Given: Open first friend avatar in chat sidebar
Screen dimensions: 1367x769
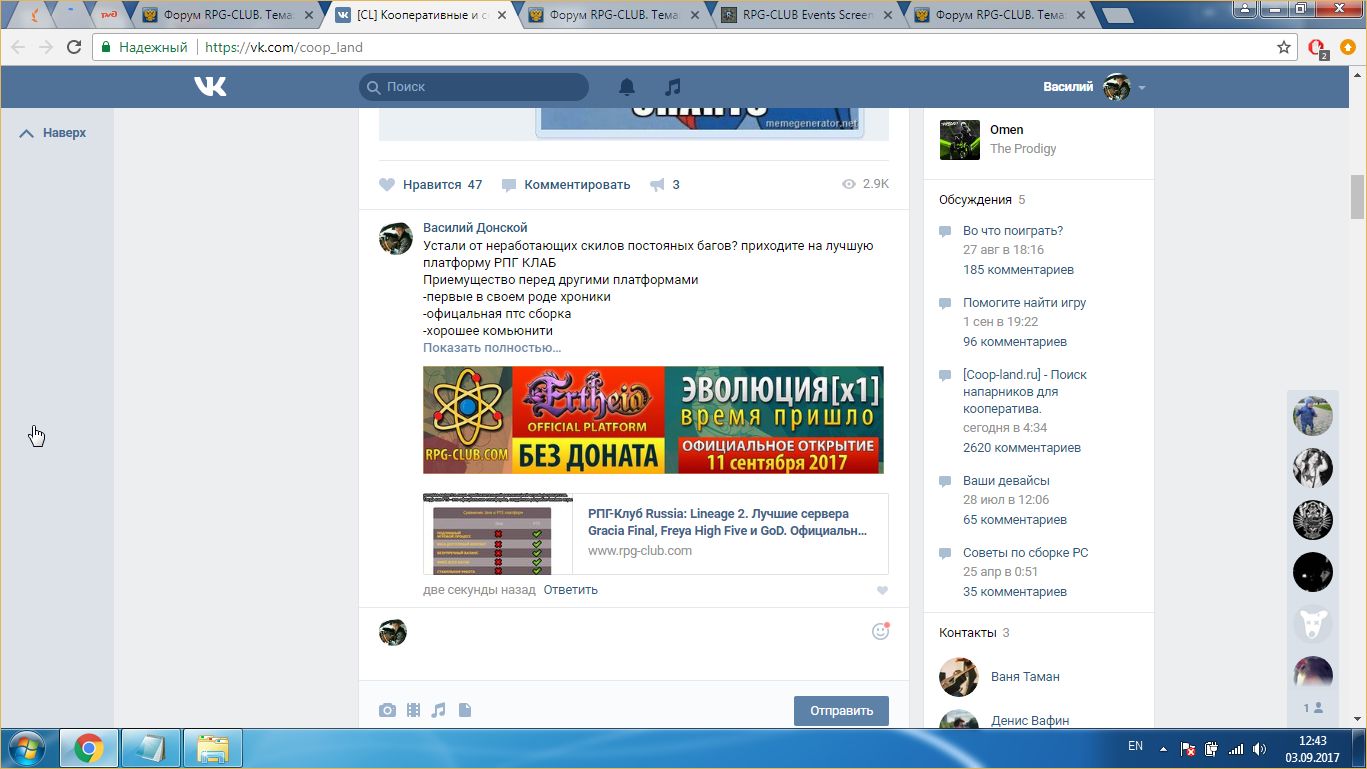Looking at the screenshot, I should (x=1313, y=415).
